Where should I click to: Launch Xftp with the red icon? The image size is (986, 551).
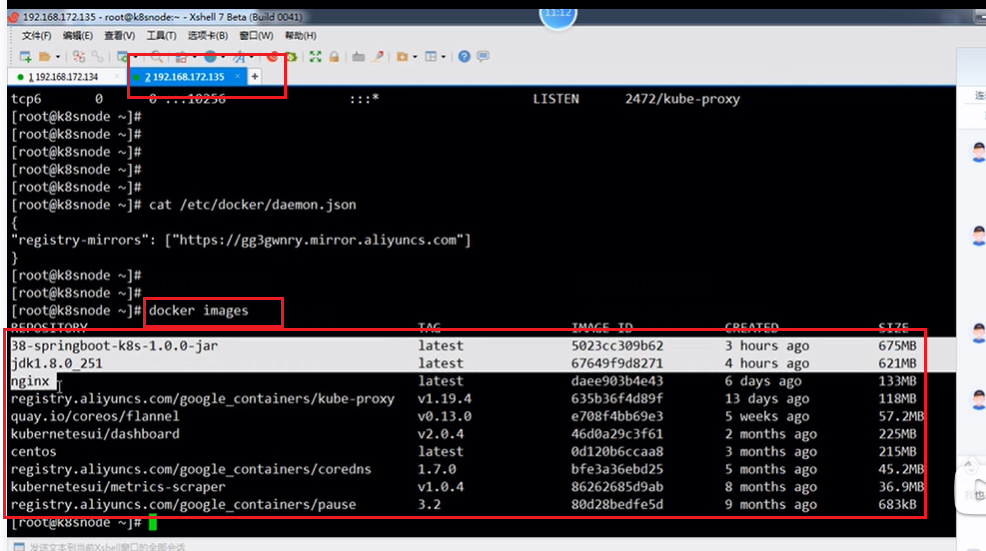pos(272,57)
